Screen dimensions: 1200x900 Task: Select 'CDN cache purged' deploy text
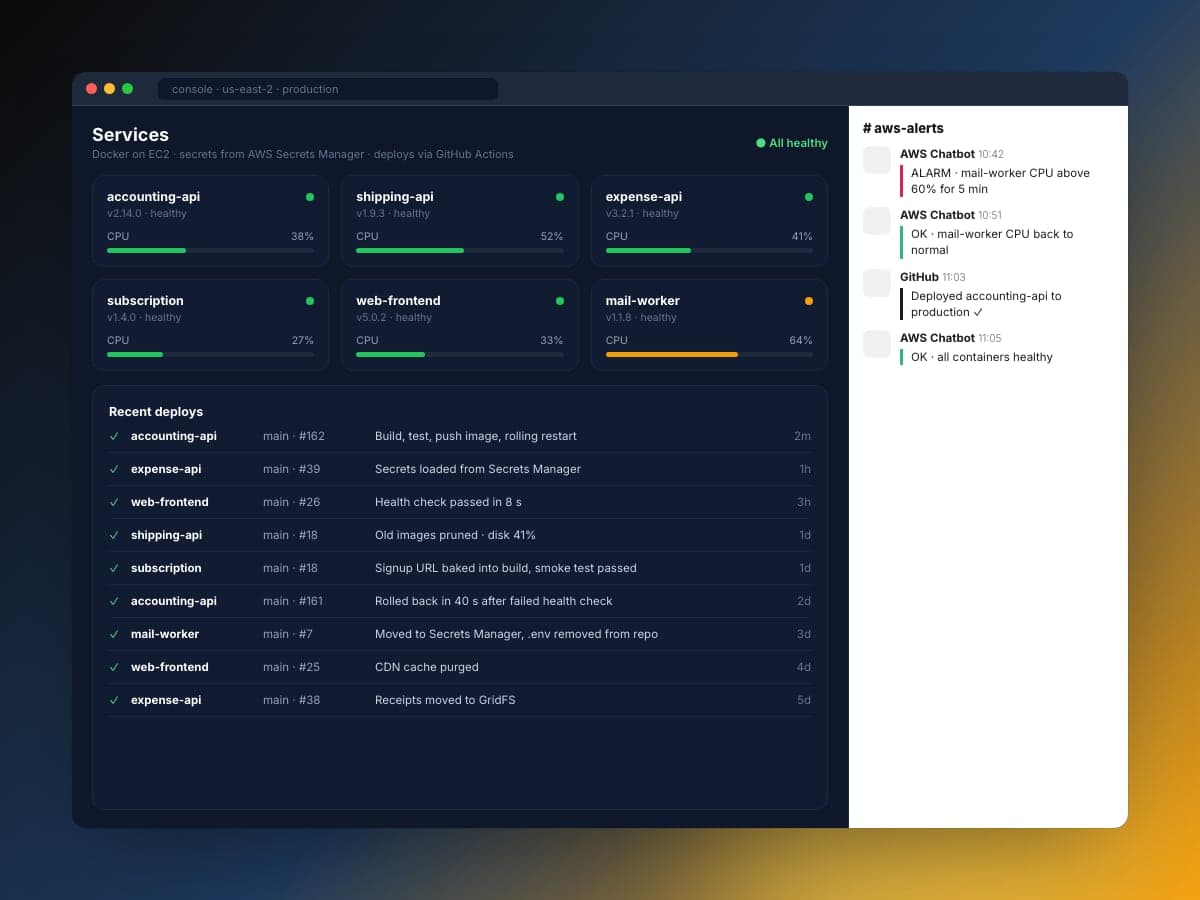427,667
